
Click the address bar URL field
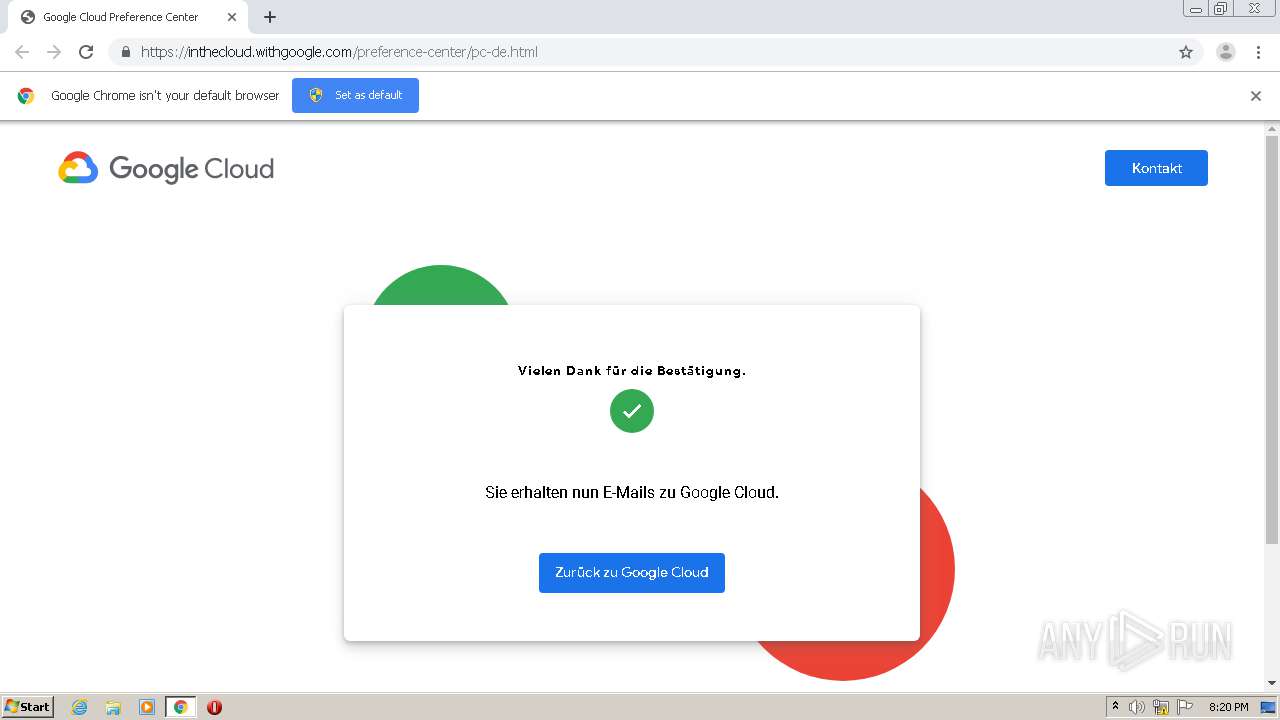click(655, 52)
